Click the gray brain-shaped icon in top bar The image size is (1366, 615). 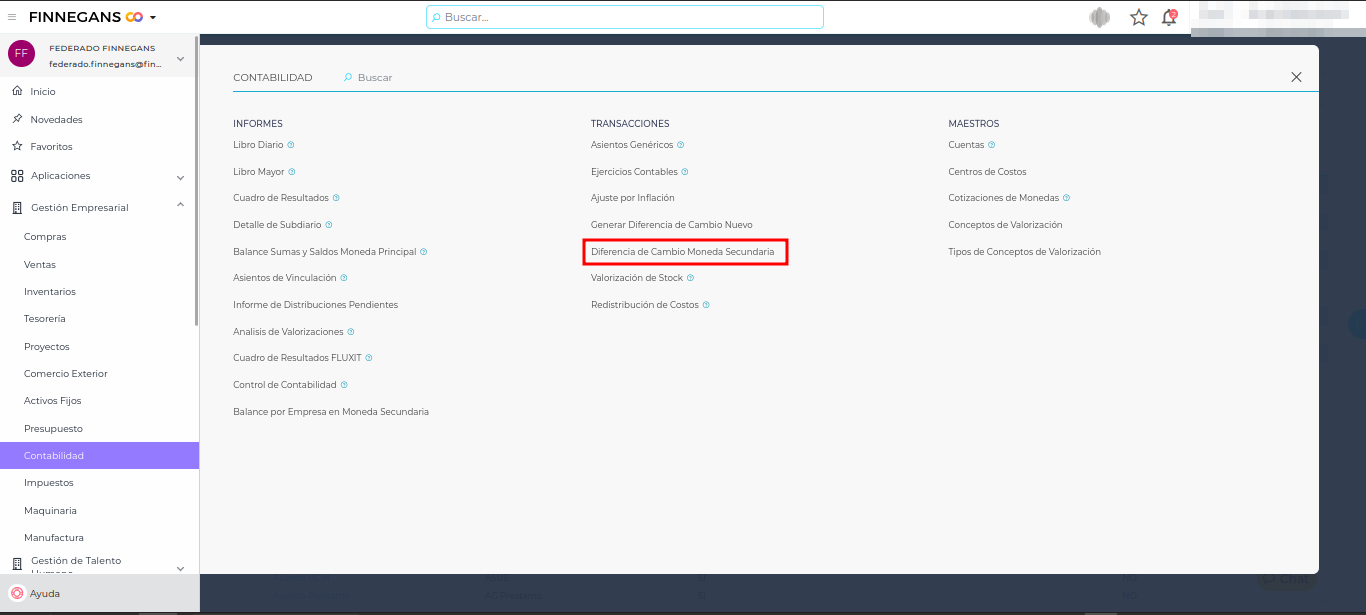tap(1100, 17)
